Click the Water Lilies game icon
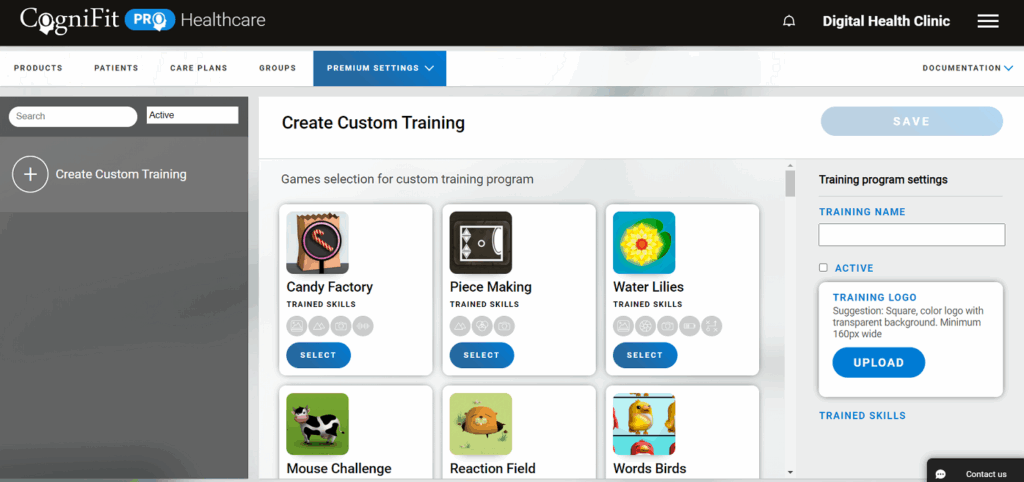 coord(643,242)
